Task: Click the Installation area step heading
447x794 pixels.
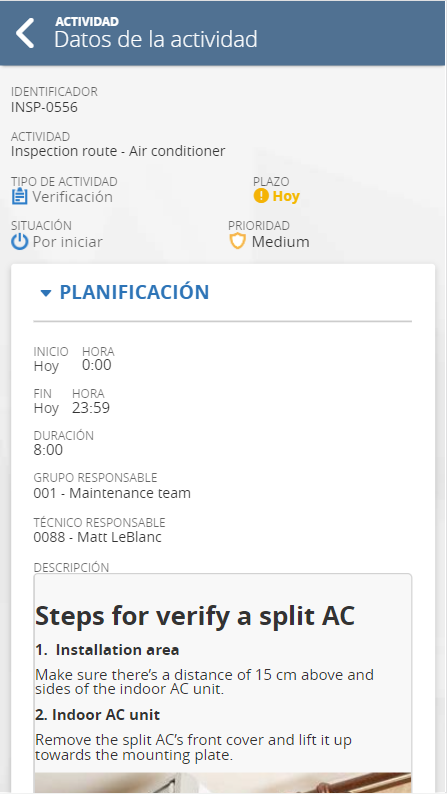Action: [x=107, y=650]
